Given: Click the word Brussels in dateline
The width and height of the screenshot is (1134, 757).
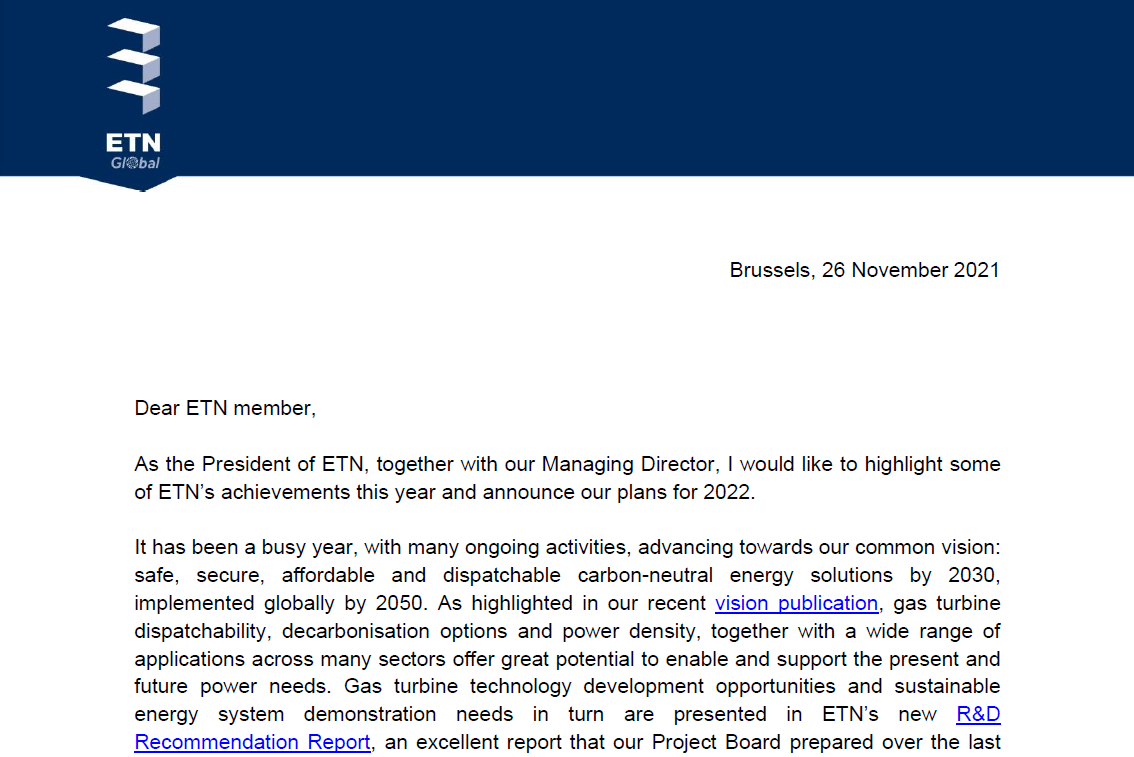Looking at the screenshot, I should [770, 270].
